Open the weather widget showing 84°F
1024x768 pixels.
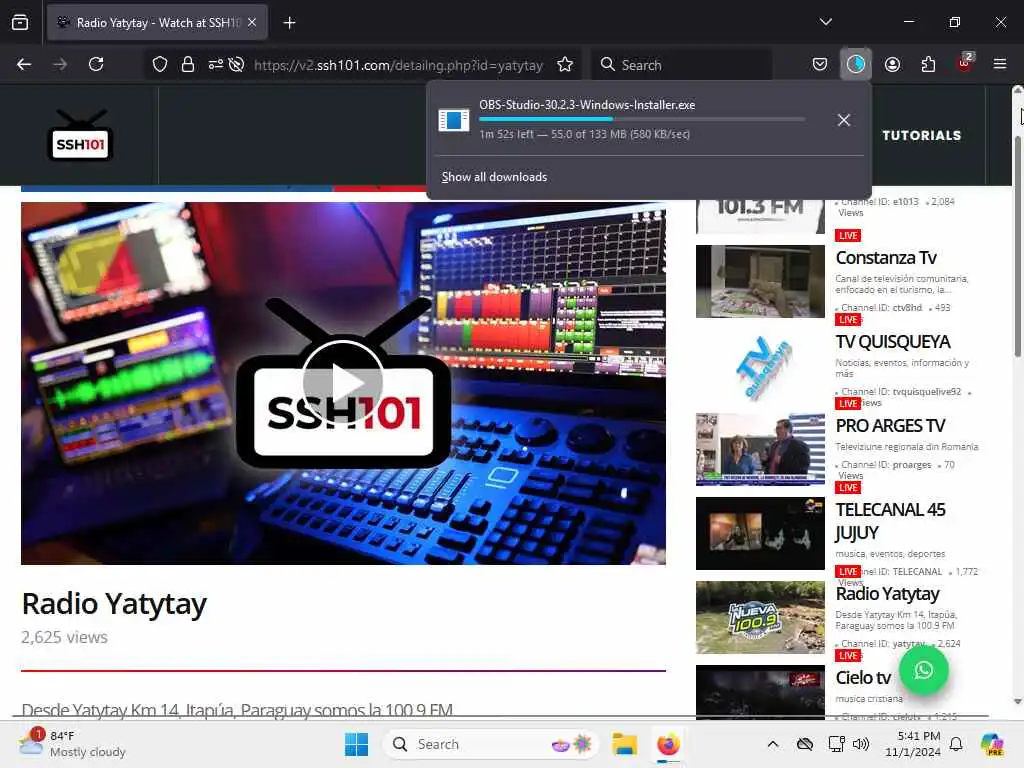(72, 744)
